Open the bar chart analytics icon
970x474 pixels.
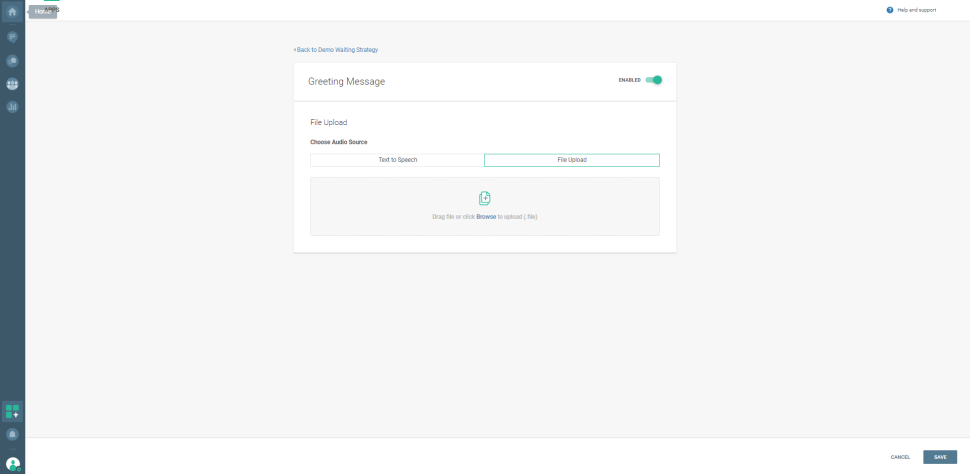tap(12, 107)
